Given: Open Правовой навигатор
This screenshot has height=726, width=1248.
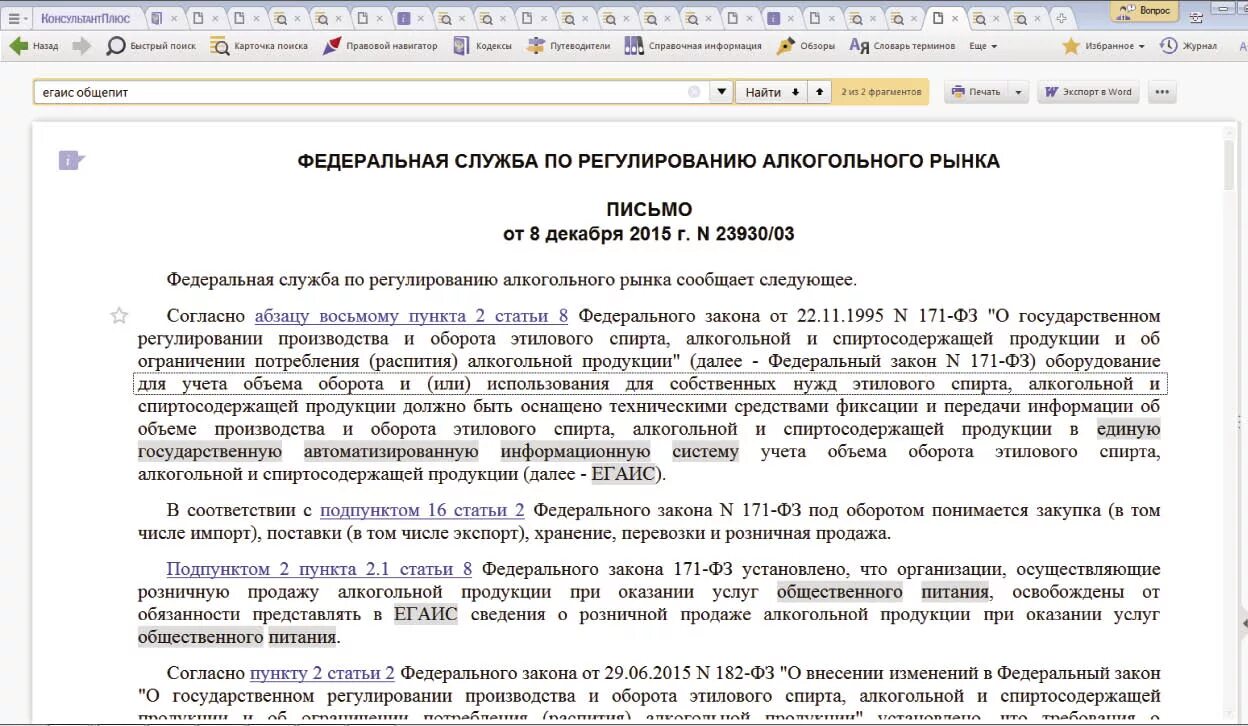Looking at the screenshot, I should point(380,46).
